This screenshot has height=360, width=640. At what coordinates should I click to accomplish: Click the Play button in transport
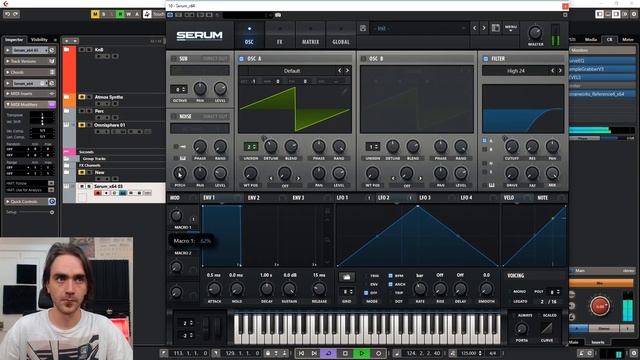[x=362, y=353]
